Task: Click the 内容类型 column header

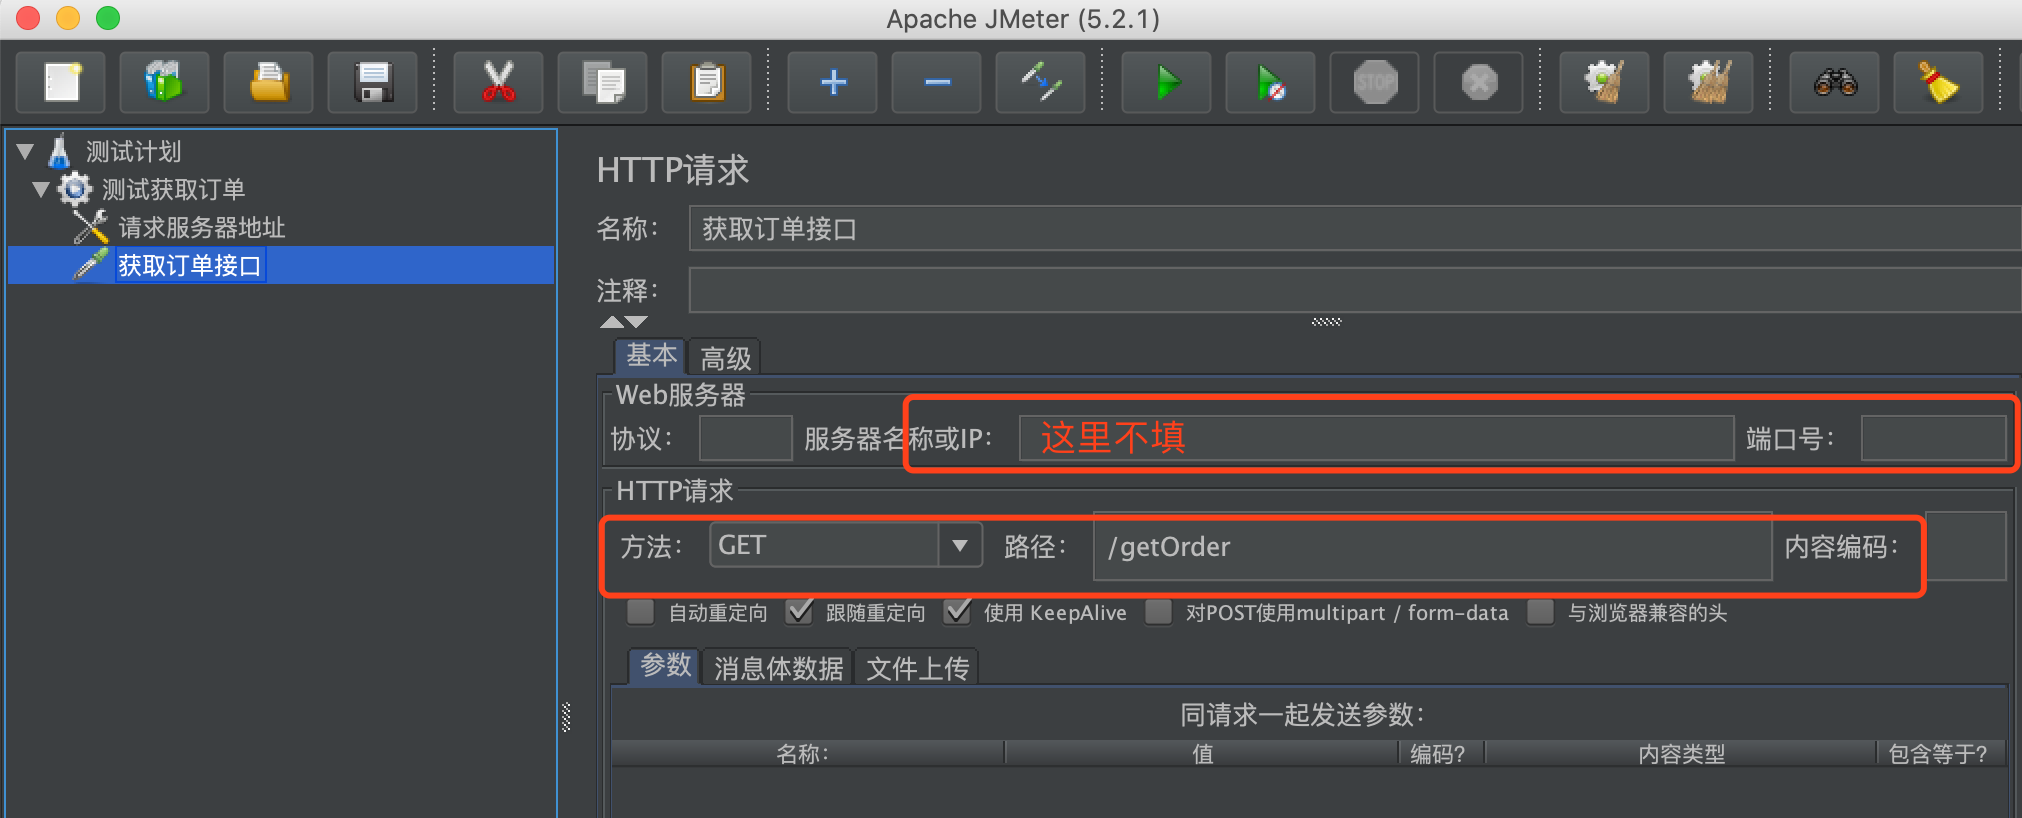Action: coord(1680,754)
